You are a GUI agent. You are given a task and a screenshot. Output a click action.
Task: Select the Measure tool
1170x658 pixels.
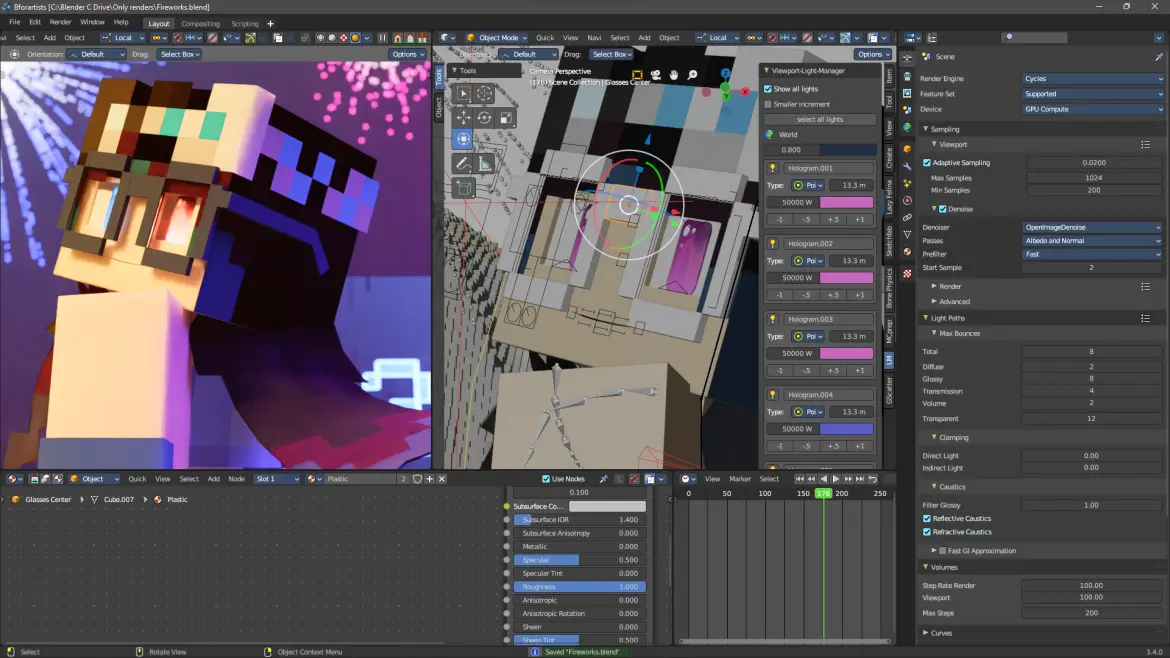[x=483, y=163]
